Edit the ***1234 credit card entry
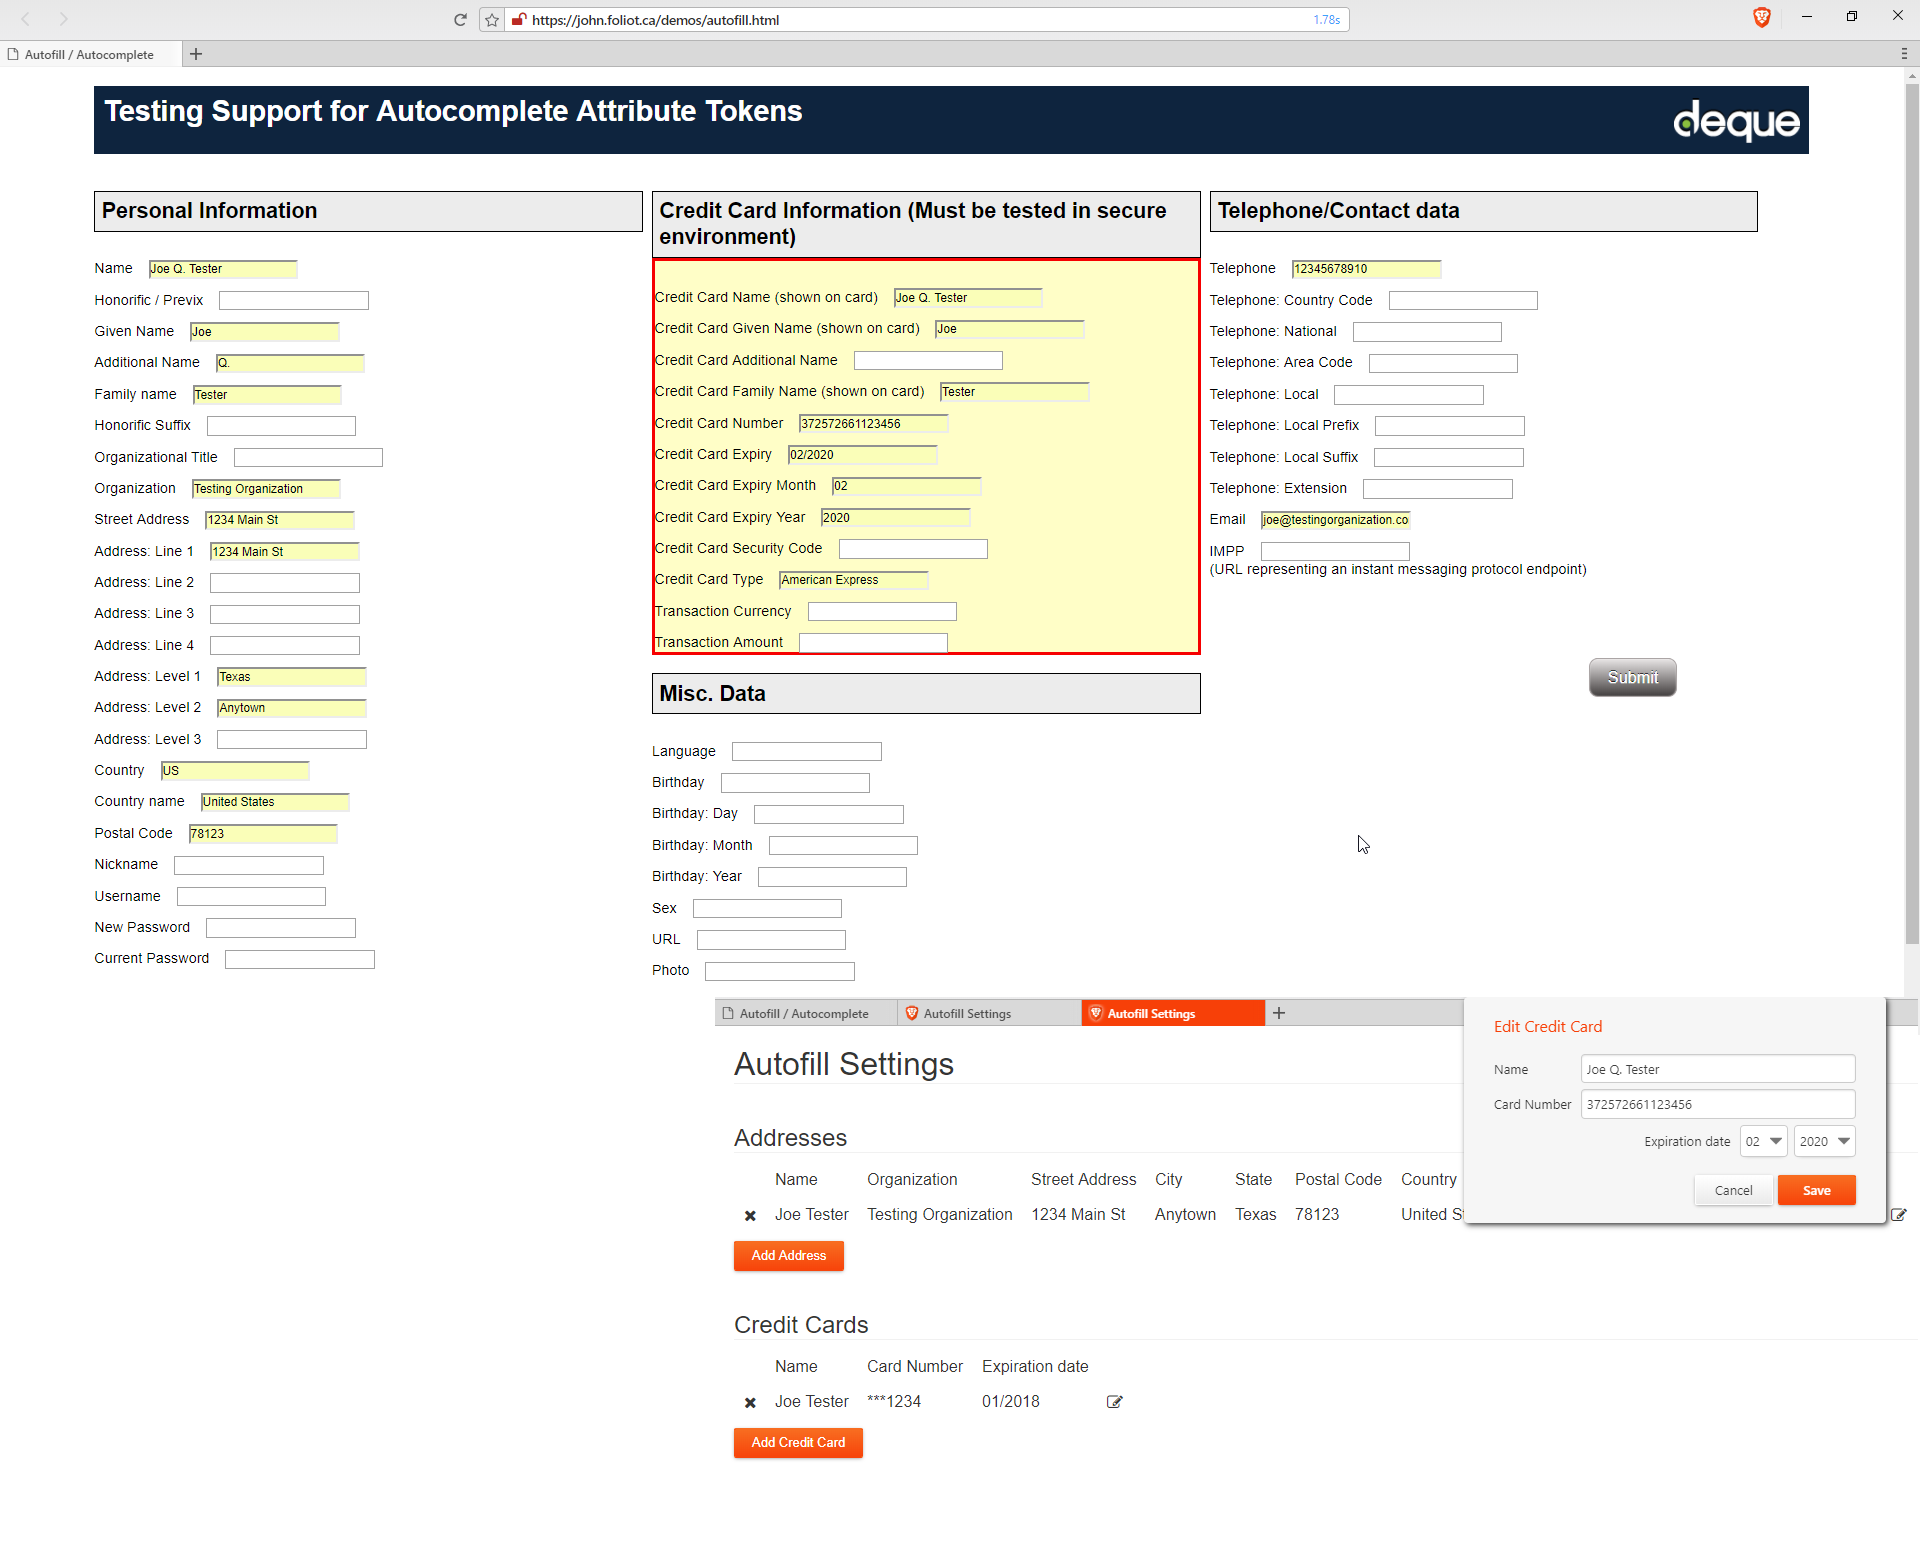 pyautogui.click(x=1114, y=1402)
